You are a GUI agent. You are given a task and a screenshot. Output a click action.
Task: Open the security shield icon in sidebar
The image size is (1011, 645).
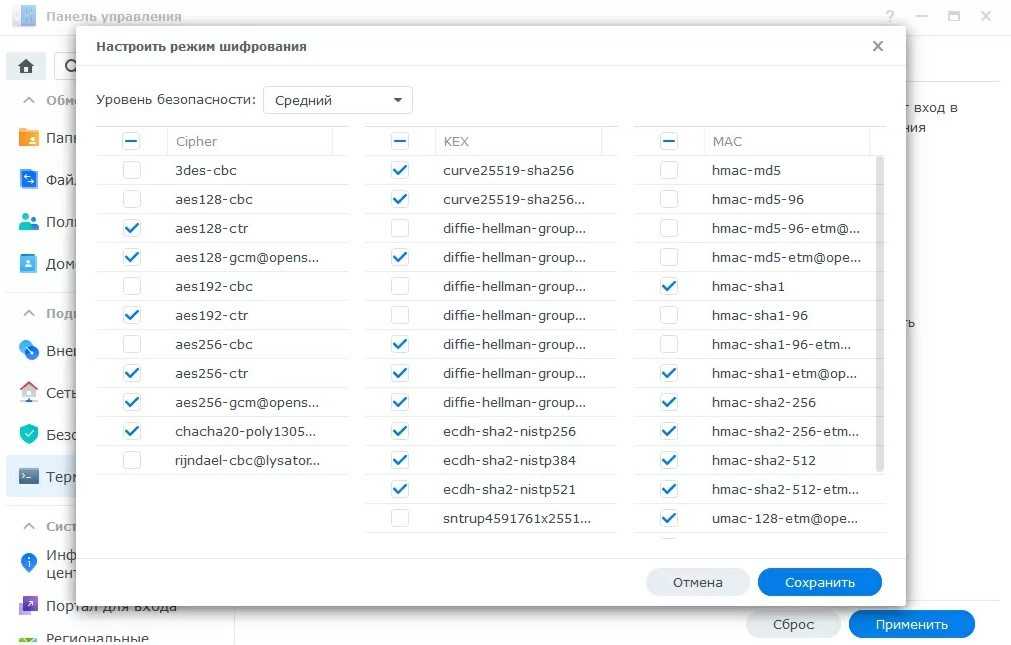(29, 434)
